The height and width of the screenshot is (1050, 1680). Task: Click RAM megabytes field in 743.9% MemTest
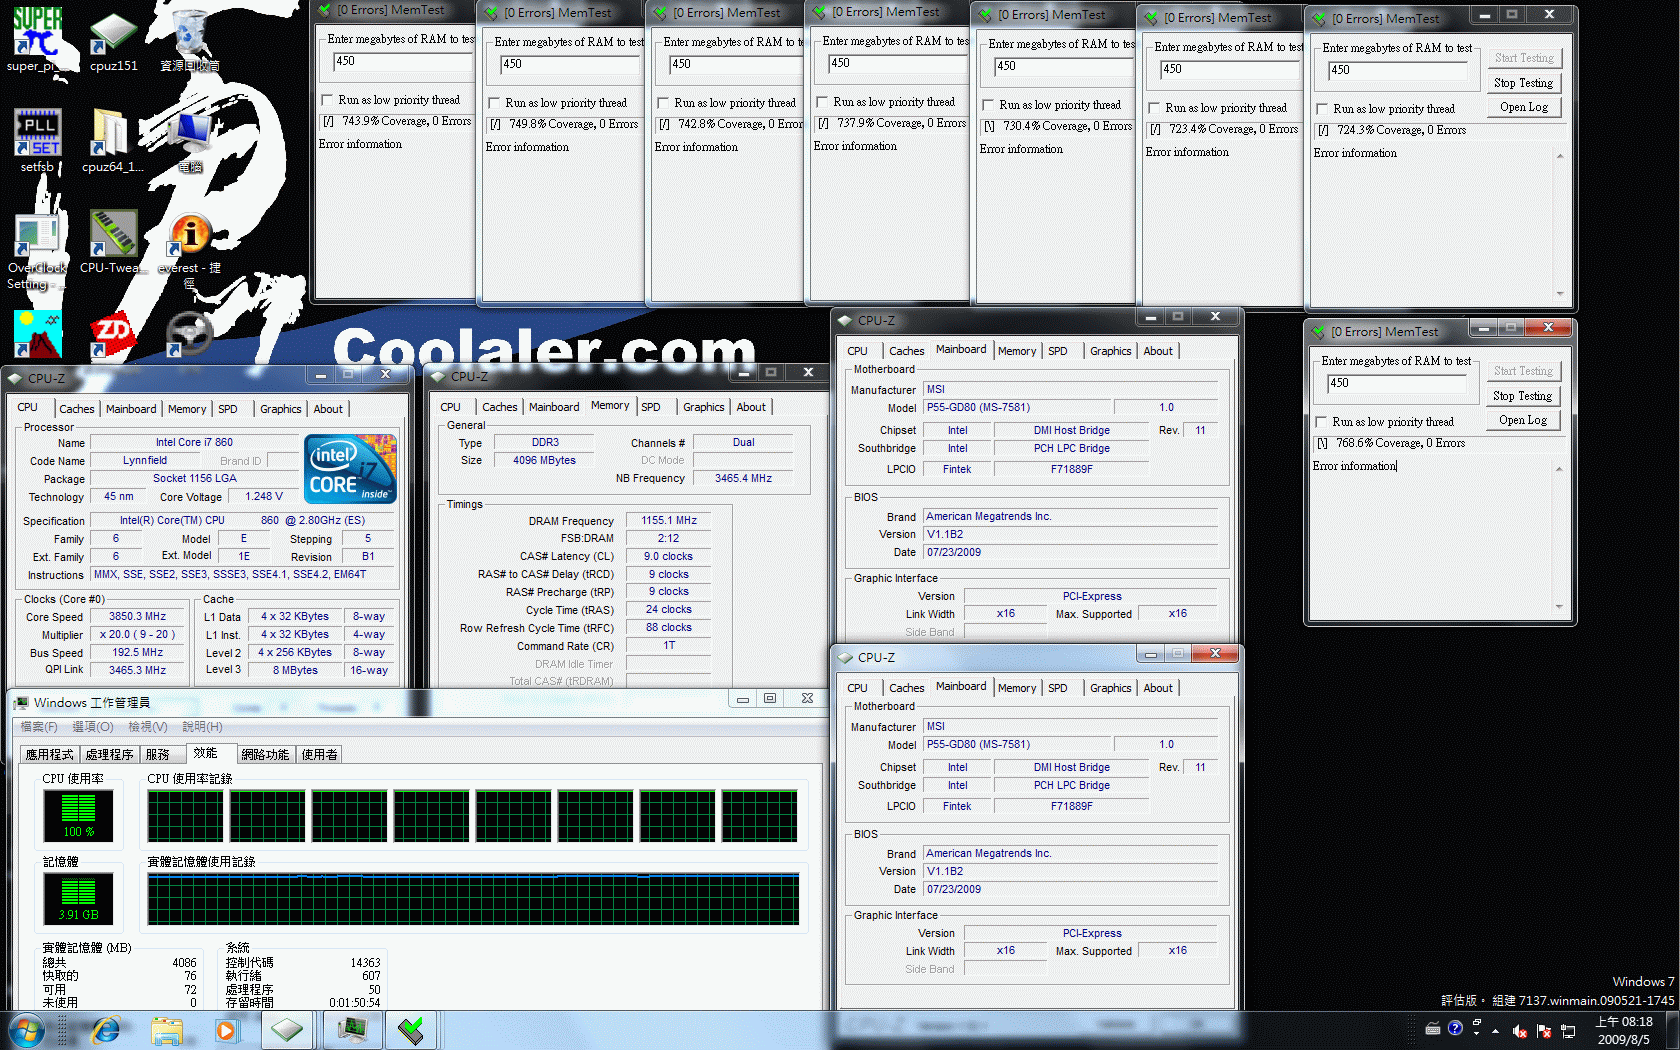(403, 61)
